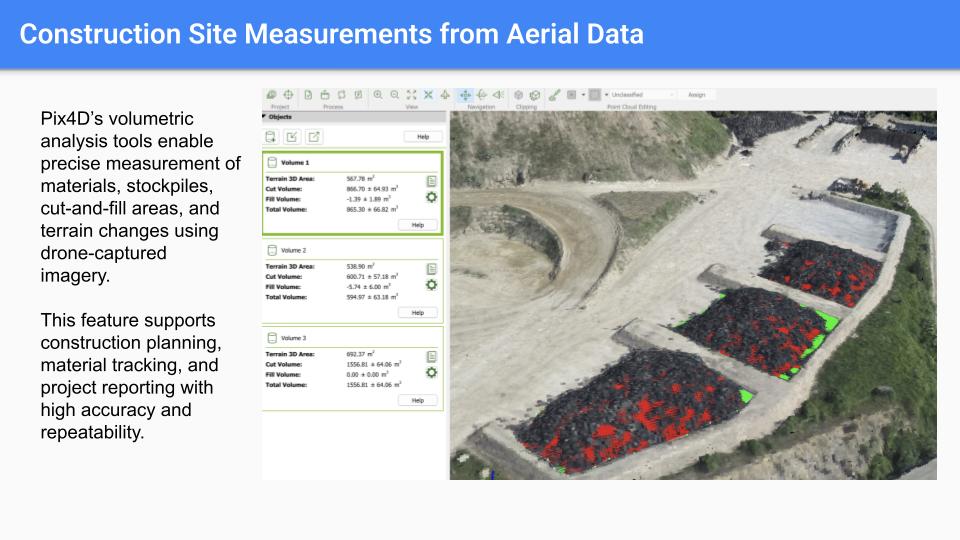Click Help button in Volume 1 panel
This screenshot has width=960, height=540.
click(x=417, y=225)
